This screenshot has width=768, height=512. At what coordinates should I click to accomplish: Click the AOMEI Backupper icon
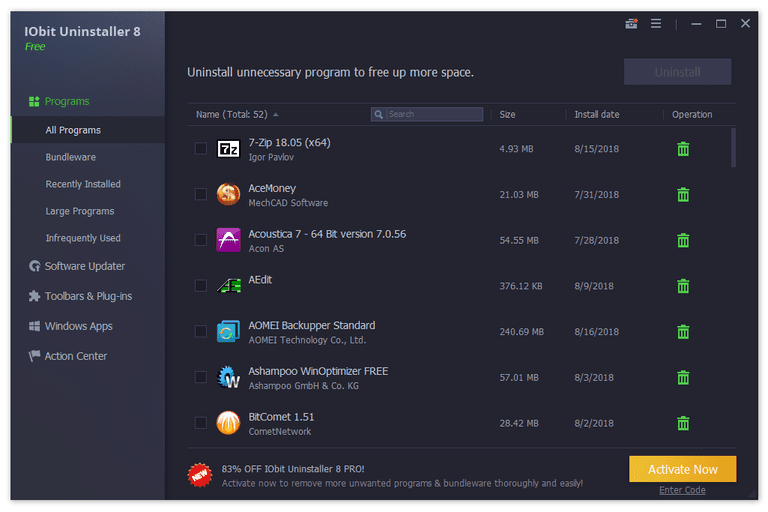[228, 331]
